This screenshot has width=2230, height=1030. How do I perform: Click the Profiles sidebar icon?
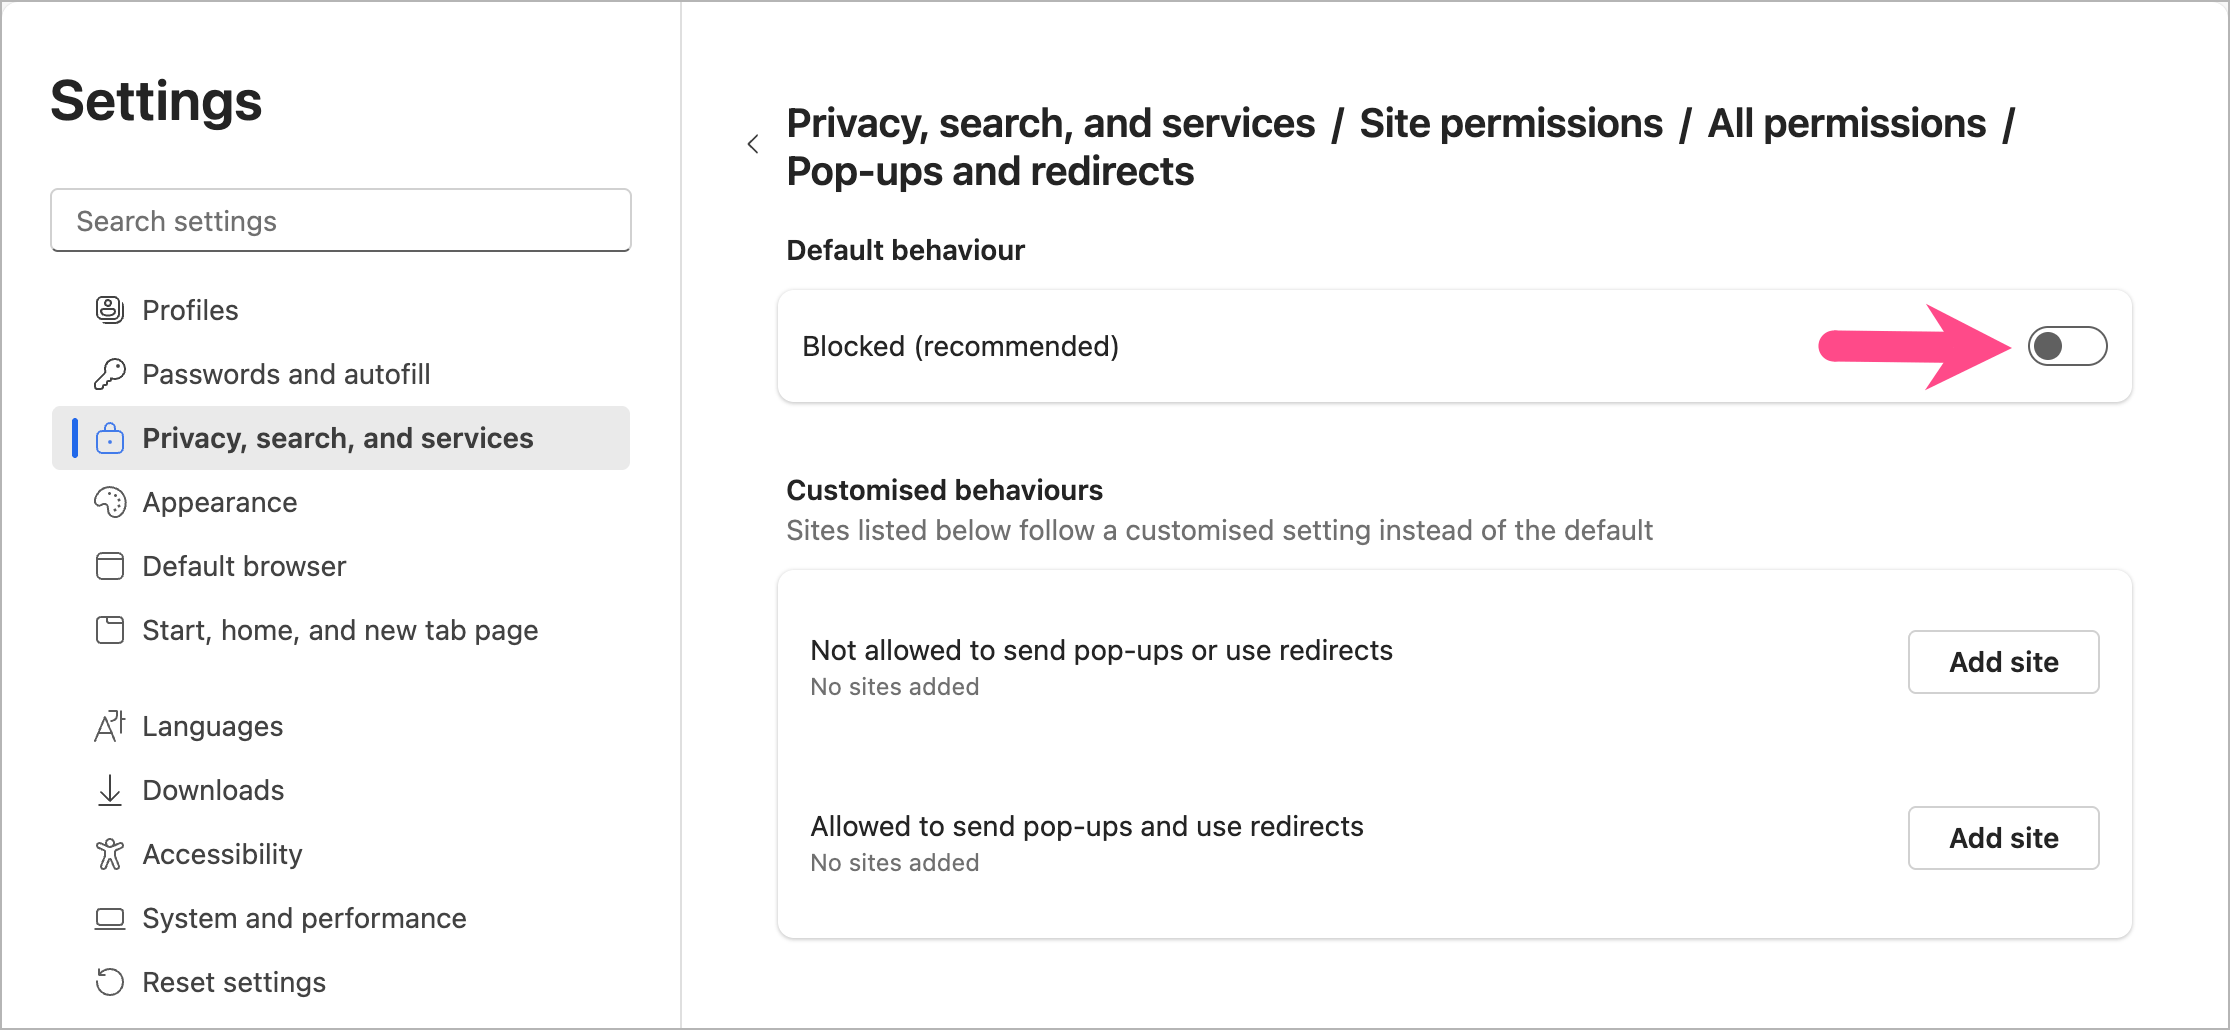tap(109, 310)
